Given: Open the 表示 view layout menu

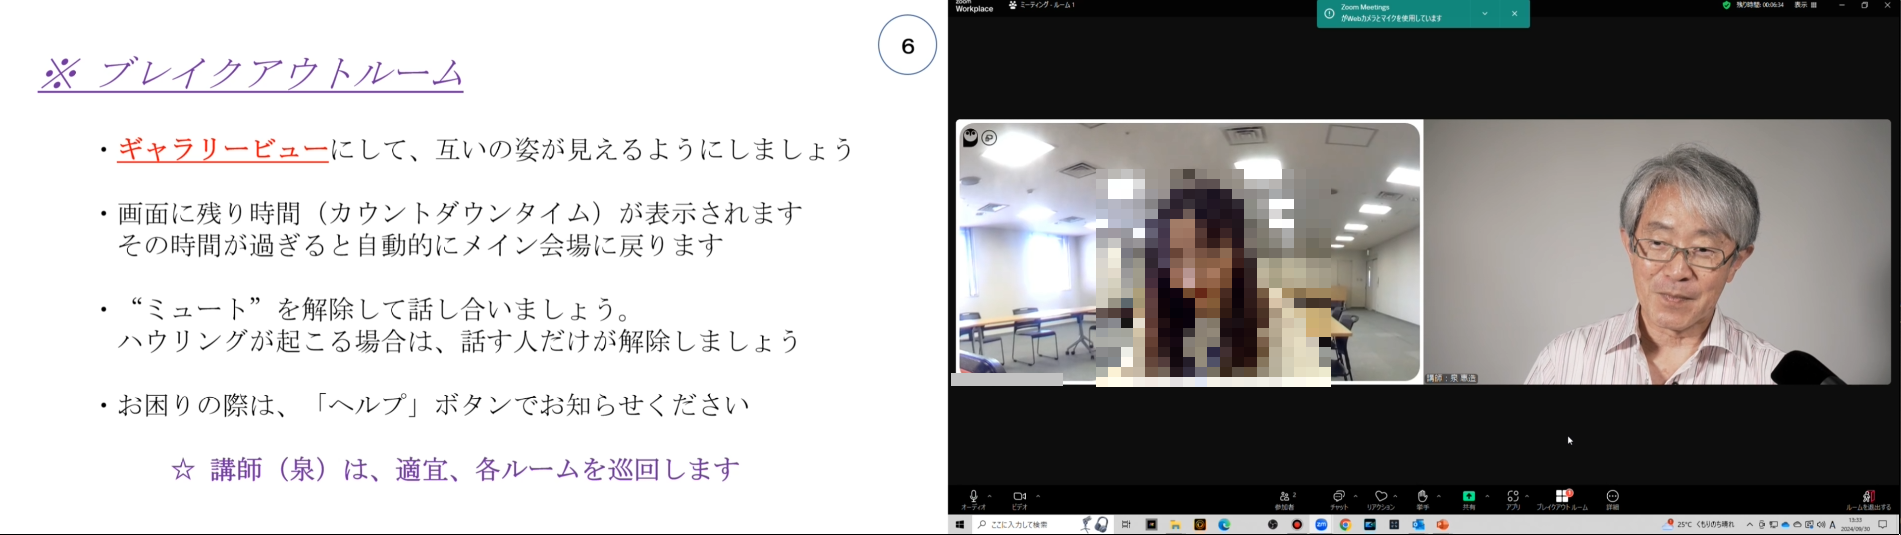Looking at the screenshot, I should 1806,5.
